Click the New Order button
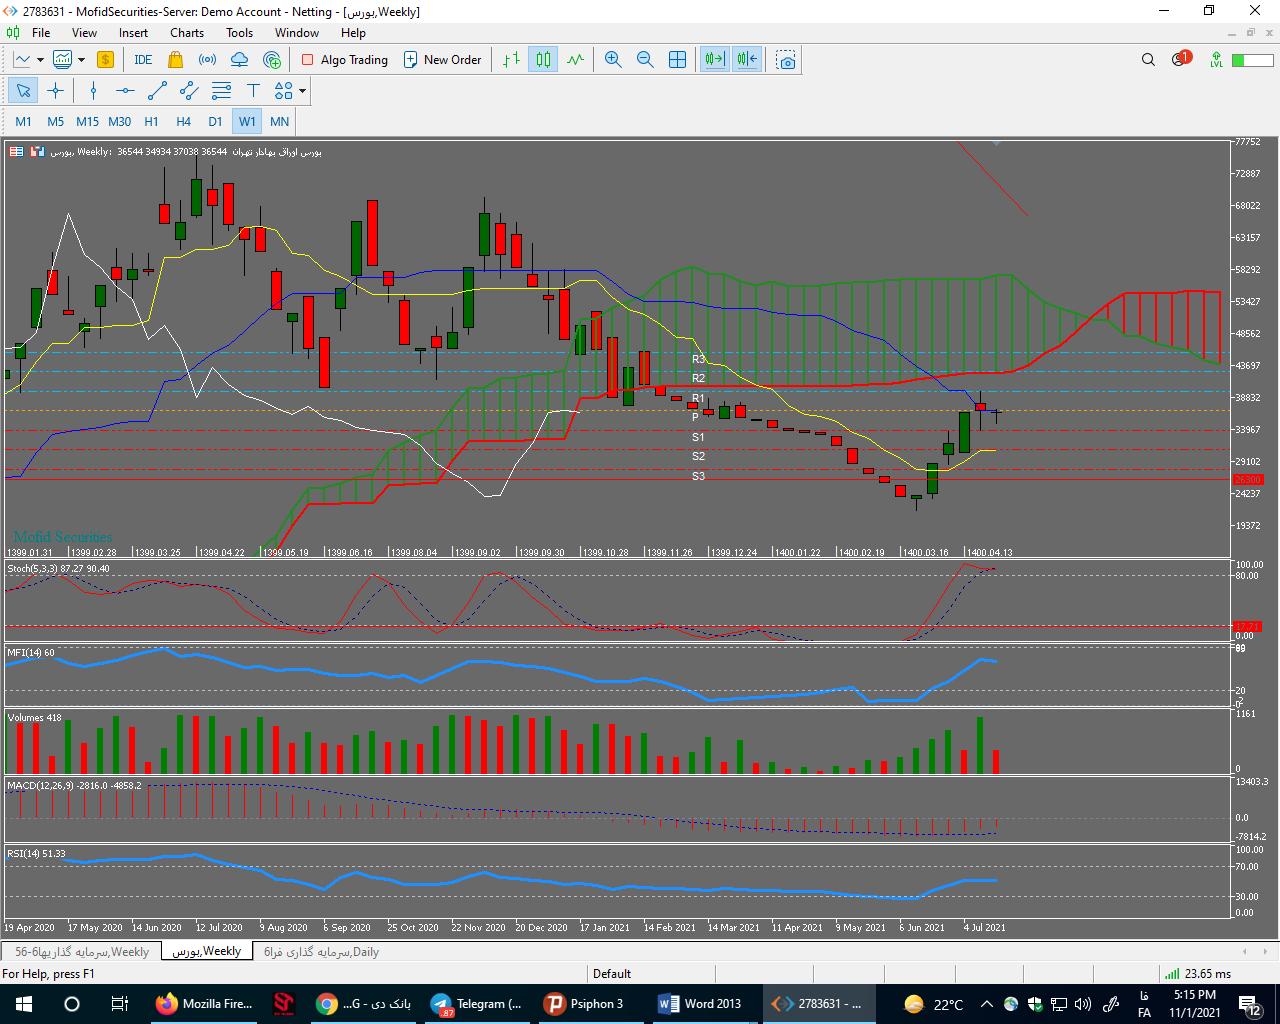1280x1024 pixels. pyautogui.click(x=443, y=60)
